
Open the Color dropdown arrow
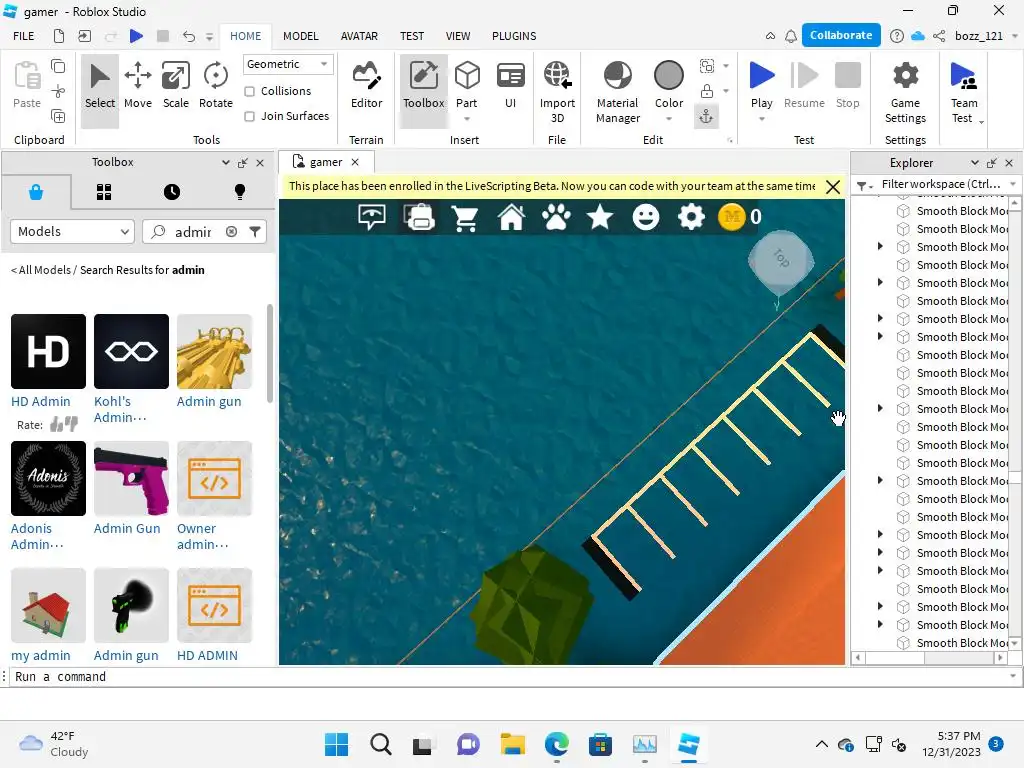[669, 119]
